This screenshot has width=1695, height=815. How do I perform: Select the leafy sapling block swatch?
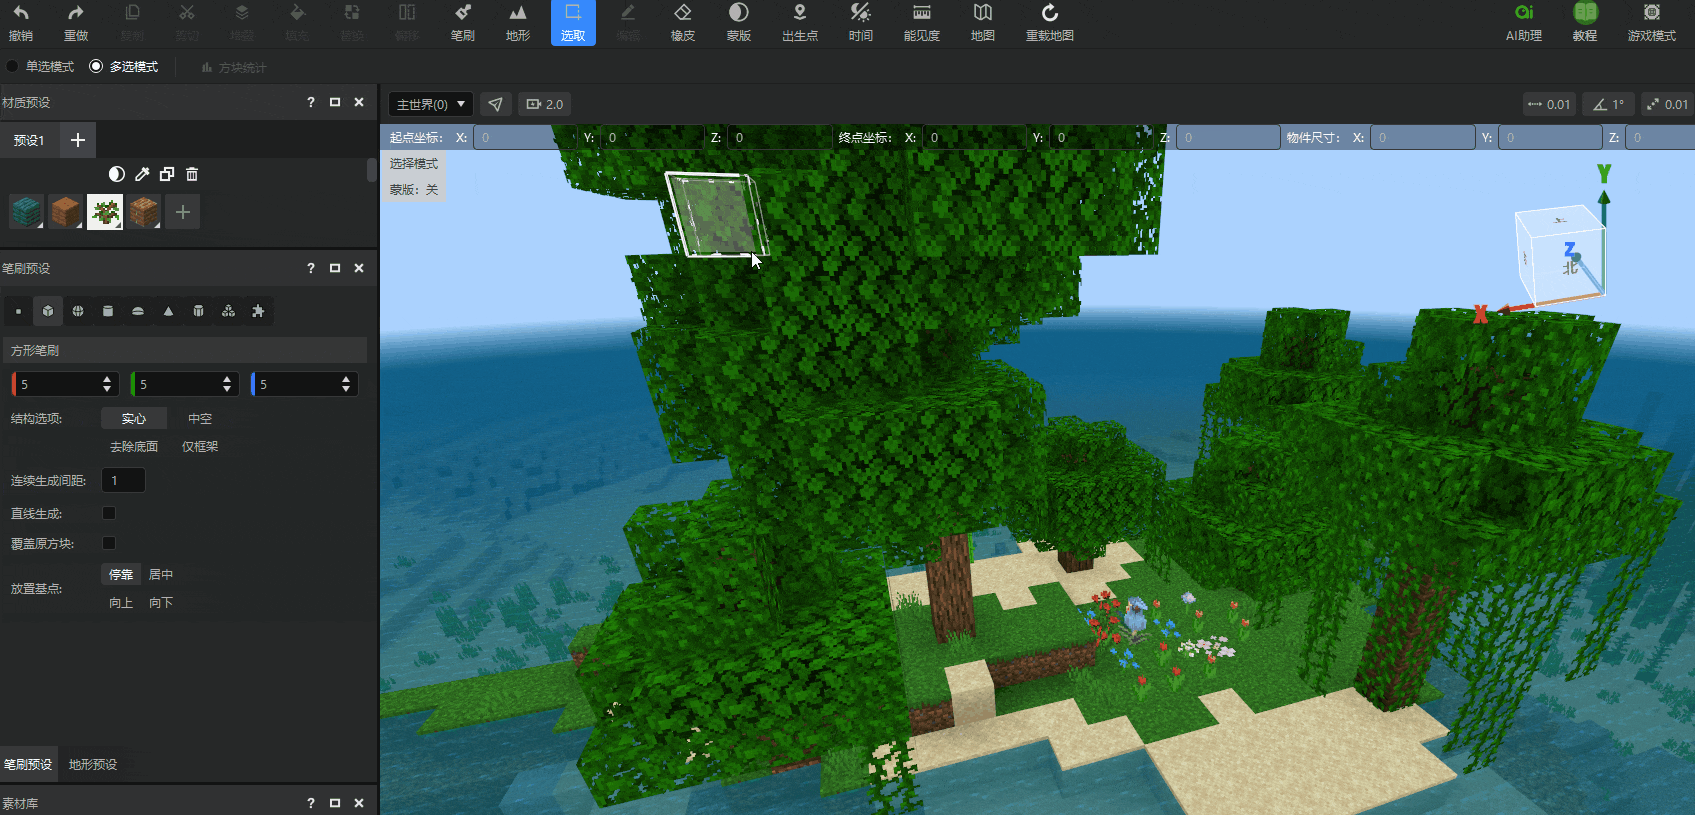(105, 212)
